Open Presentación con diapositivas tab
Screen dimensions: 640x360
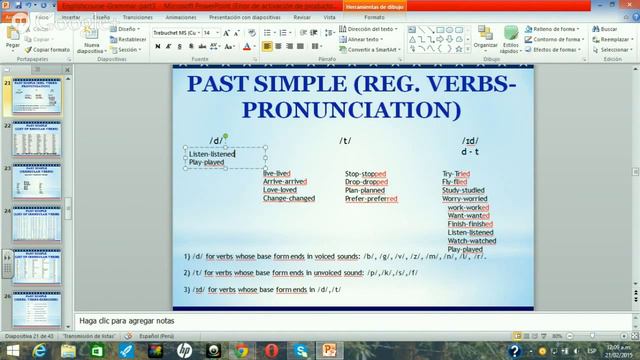[x=245, y=18]
